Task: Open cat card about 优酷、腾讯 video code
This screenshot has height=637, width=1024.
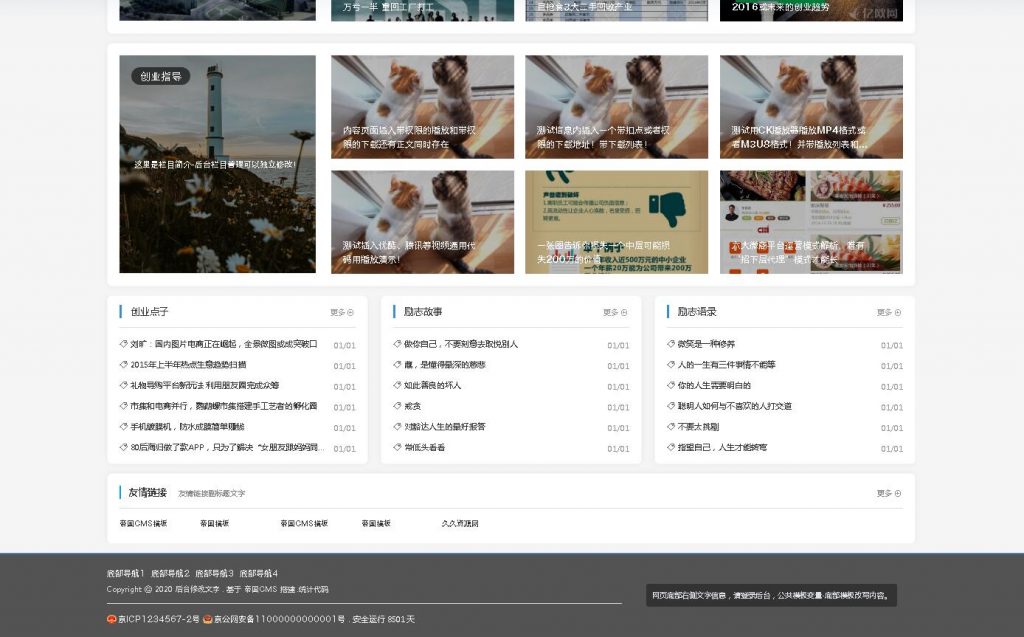Action: pyautogui.click(x=423, y=222)
